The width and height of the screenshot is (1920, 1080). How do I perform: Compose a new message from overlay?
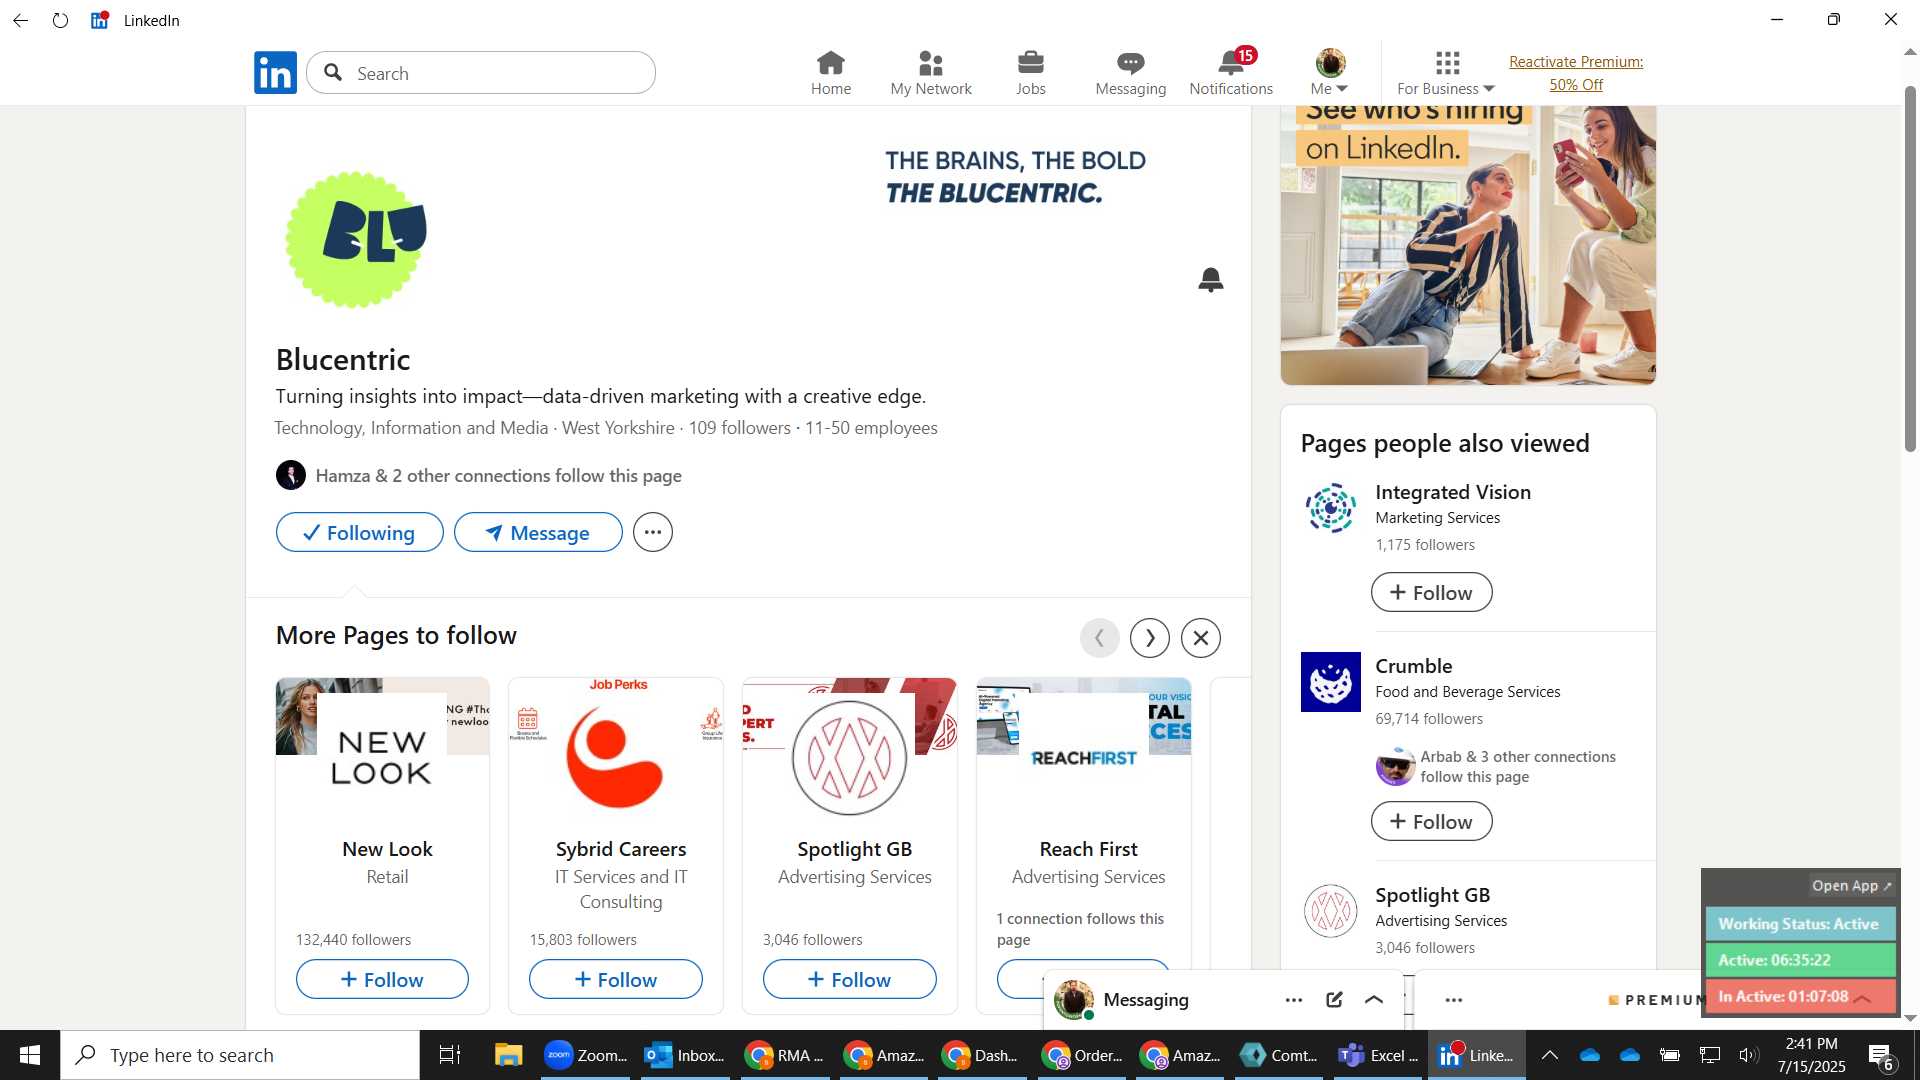1334,1000
